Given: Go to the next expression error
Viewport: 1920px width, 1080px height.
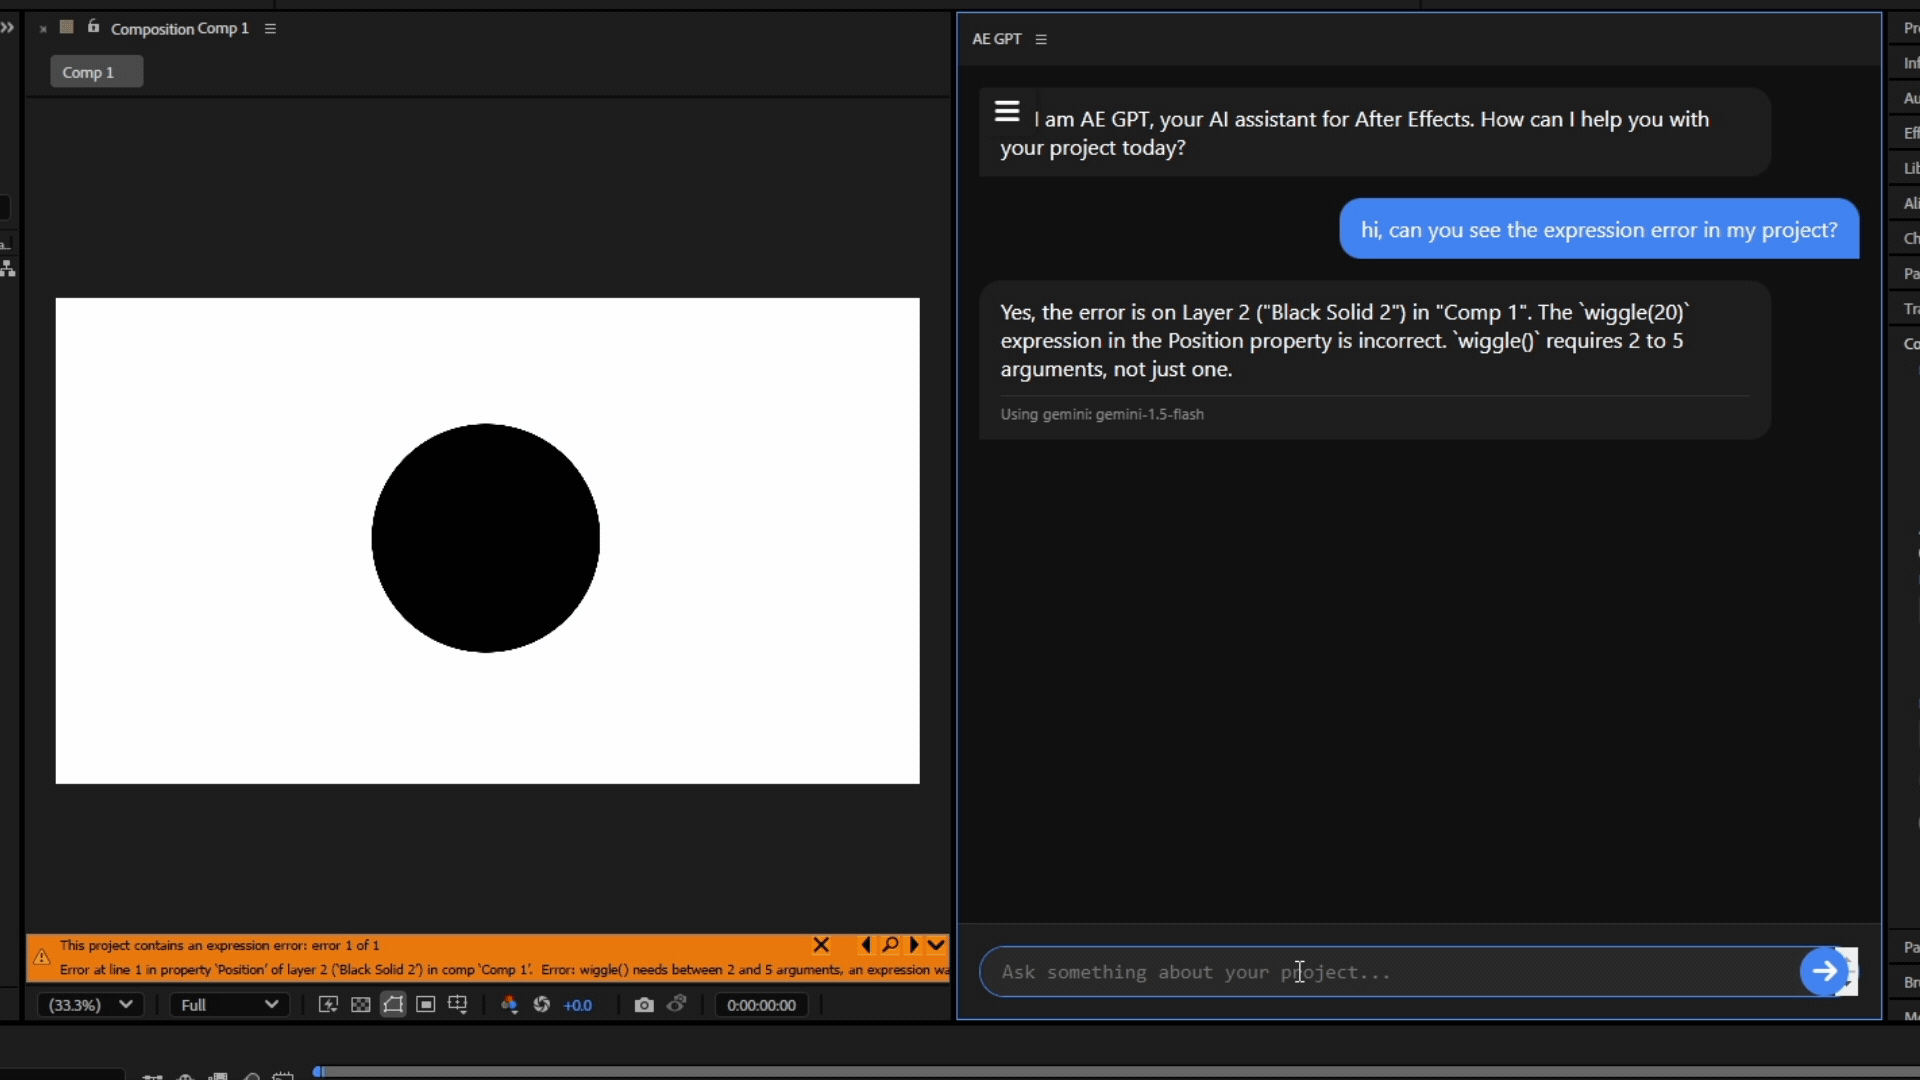Looking at the screenshot, I should tap(914, 945).
